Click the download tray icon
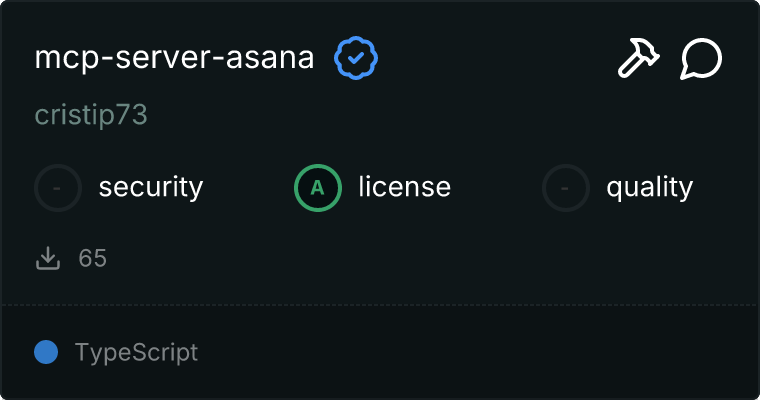The width and height of the screenshot is (760, 400). click(48, 259)
